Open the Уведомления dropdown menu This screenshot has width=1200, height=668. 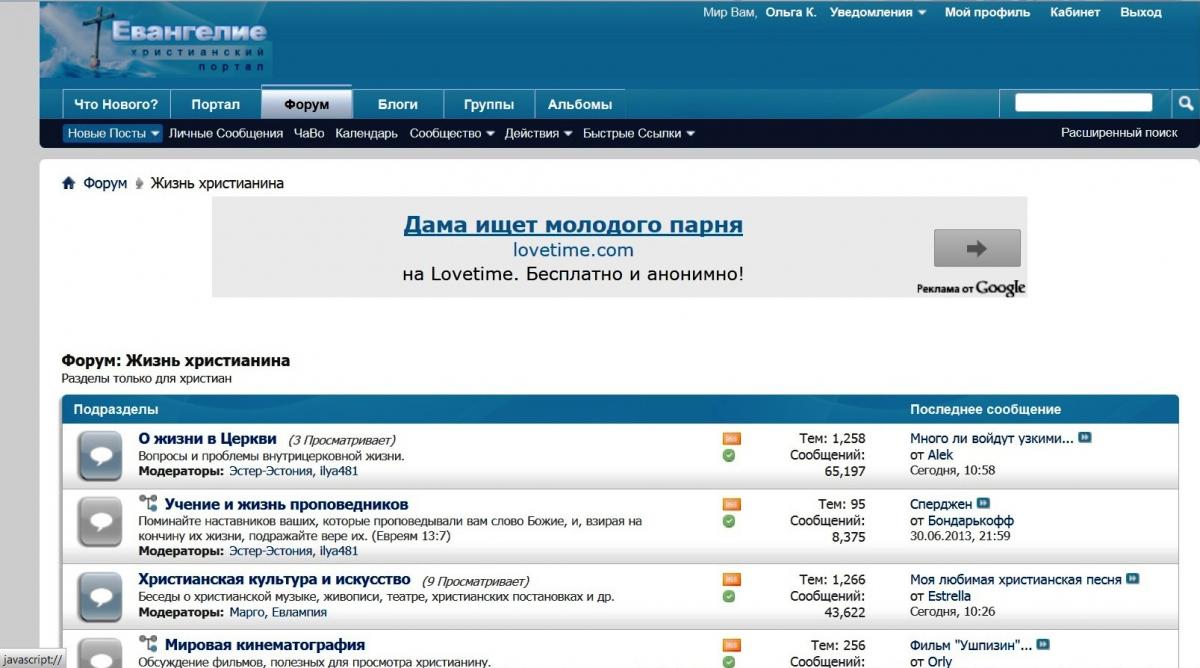click(x=877, y=13)
